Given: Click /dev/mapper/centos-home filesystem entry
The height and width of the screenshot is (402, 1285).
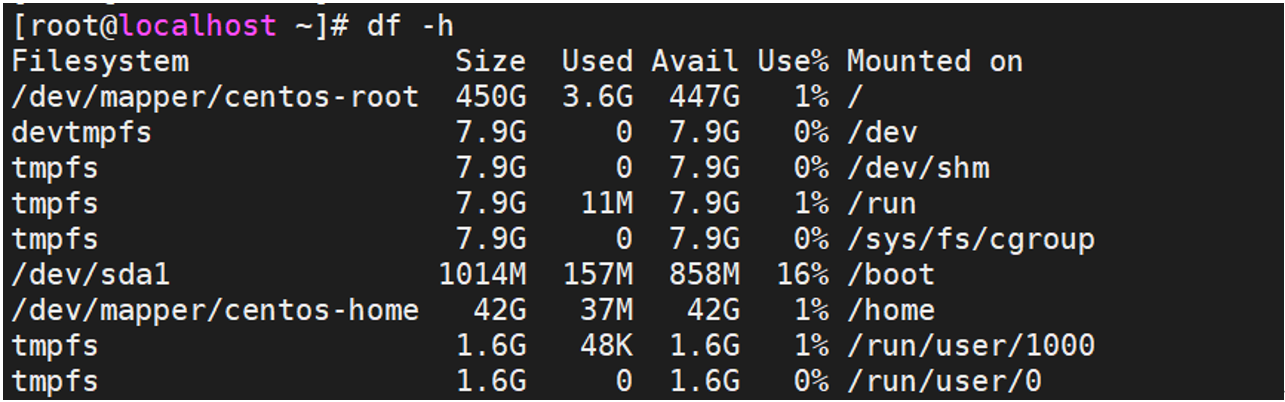Looking at the screenshot, I should click(215, 311).
